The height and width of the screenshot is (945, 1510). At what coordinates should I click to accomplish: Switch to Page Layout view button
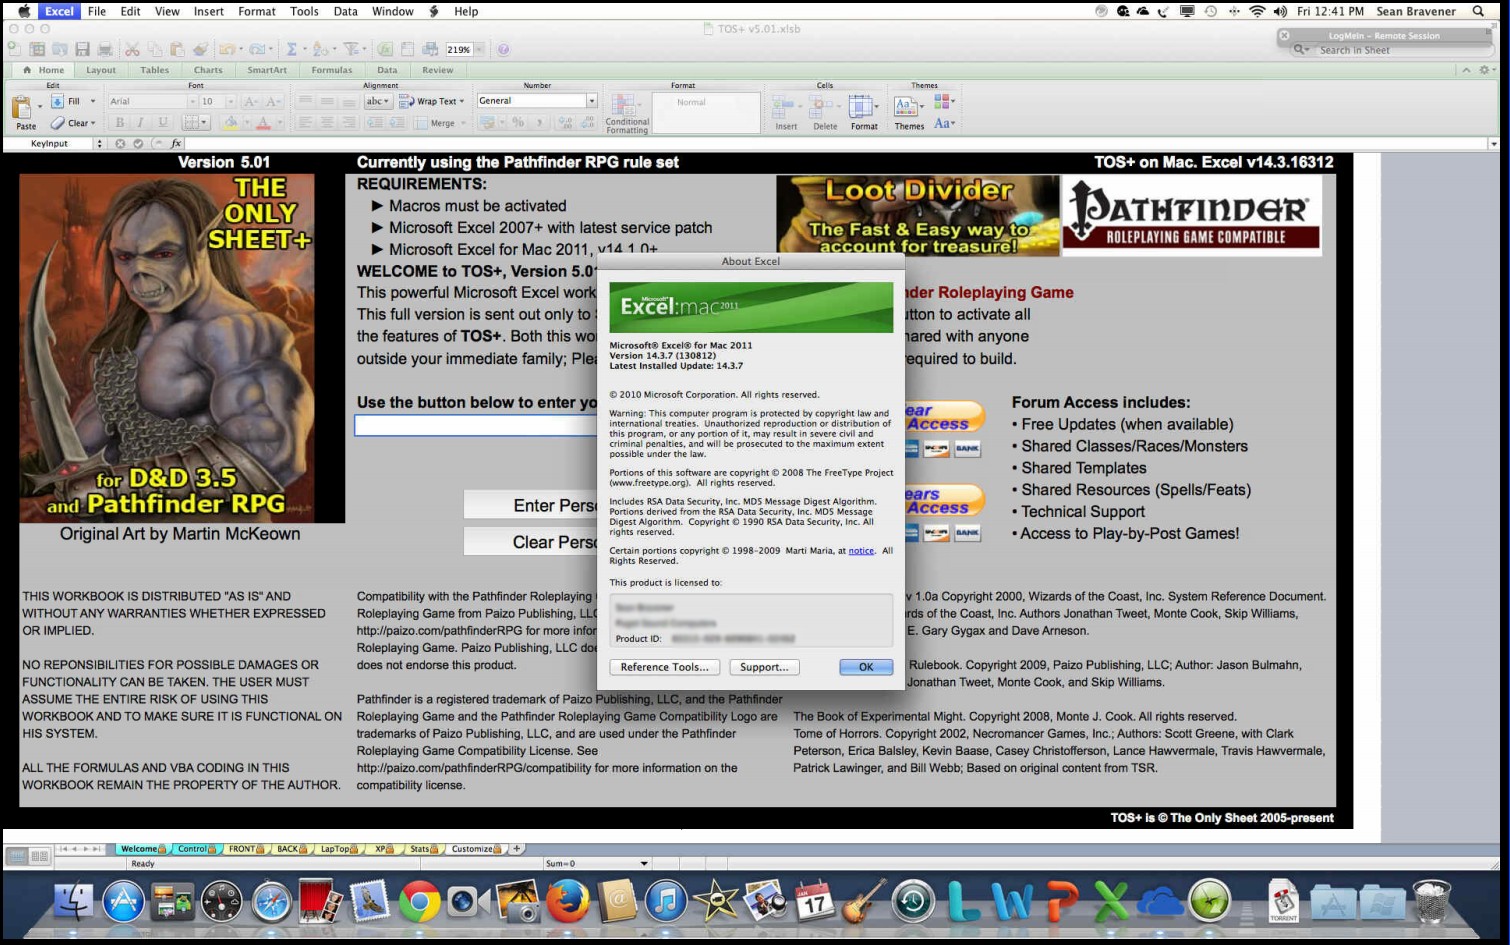[39, 857]
